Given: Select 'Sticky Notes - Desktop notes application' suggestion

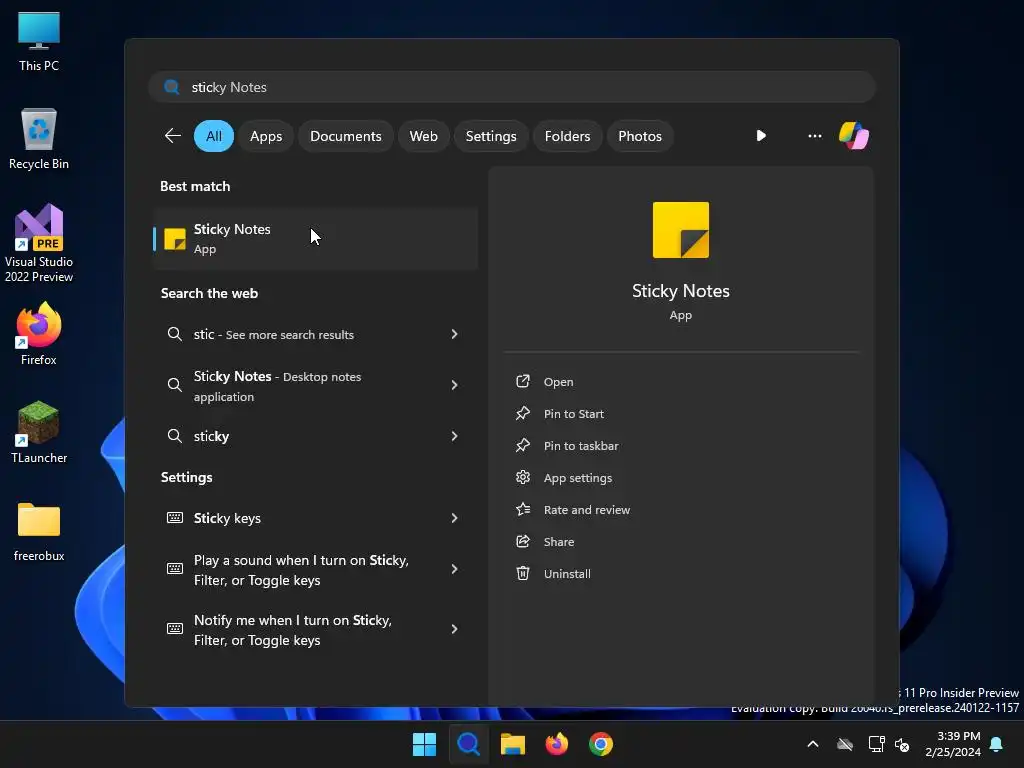Looking at the screenshot, I should (x=316, y=386).
